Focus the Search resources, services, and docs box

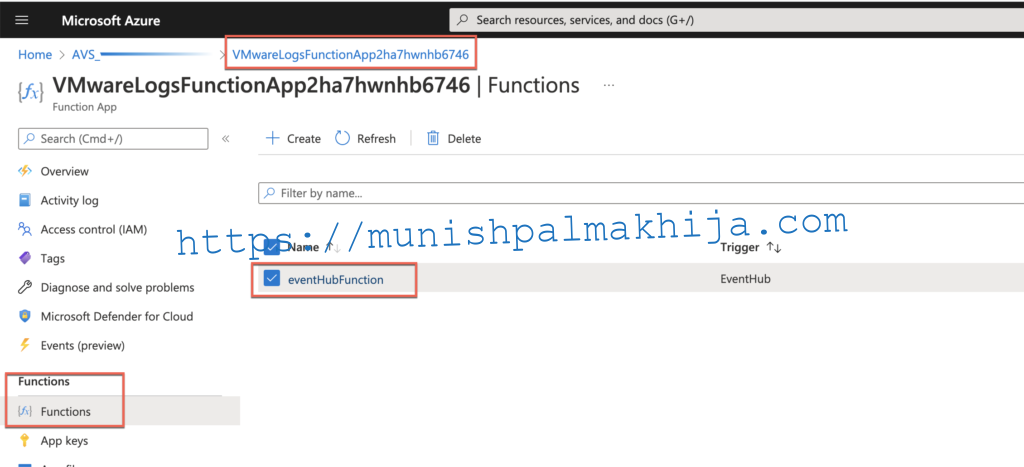pos(736,20)
